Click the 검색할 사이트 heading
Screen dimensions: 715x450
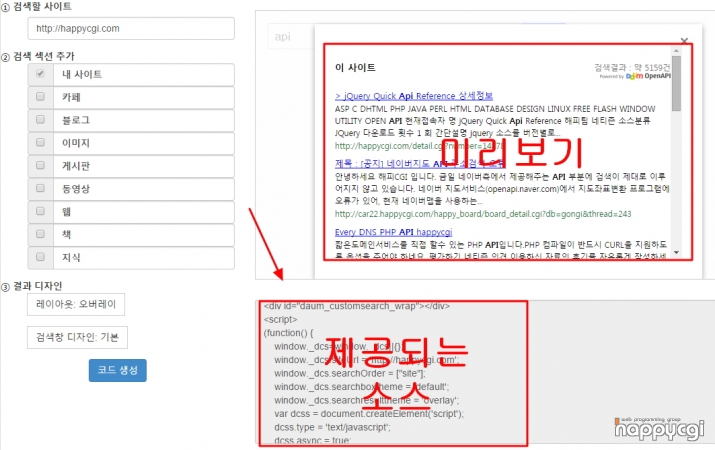(x=42, y=6)
